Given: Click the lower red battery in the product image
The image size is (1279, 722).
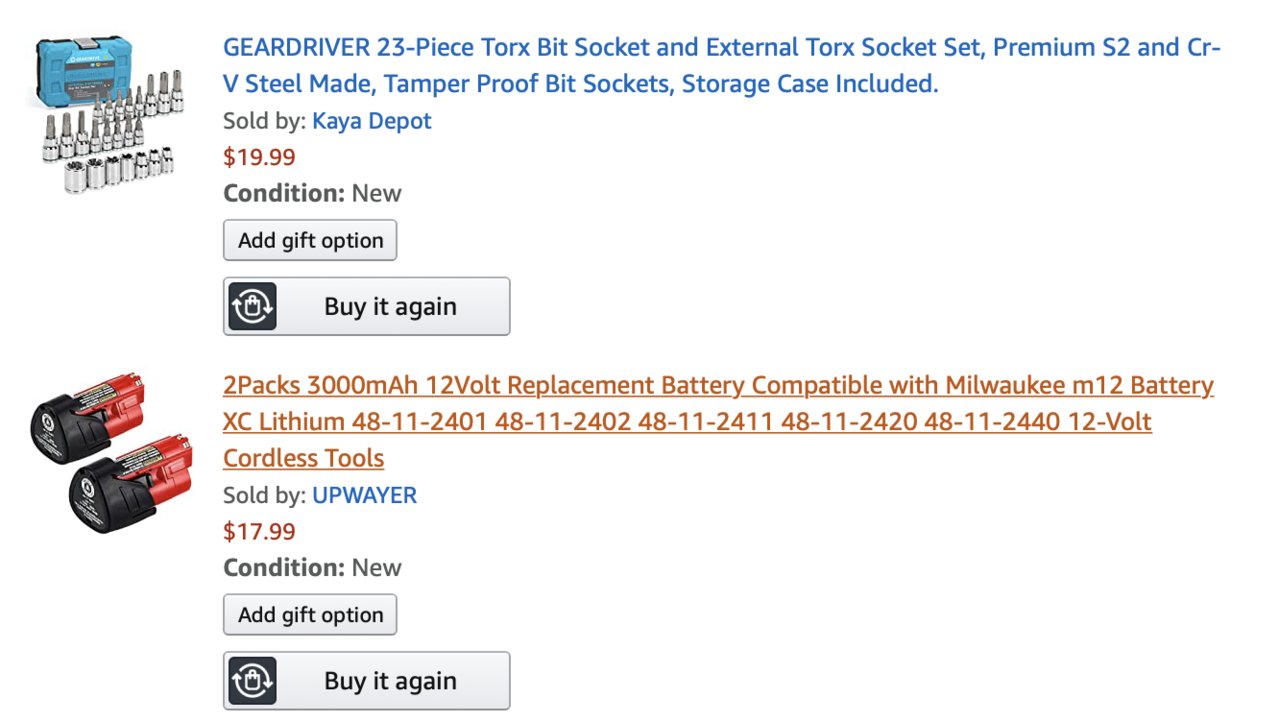Looking at the screenshot, I should click(x=130, y=485).
